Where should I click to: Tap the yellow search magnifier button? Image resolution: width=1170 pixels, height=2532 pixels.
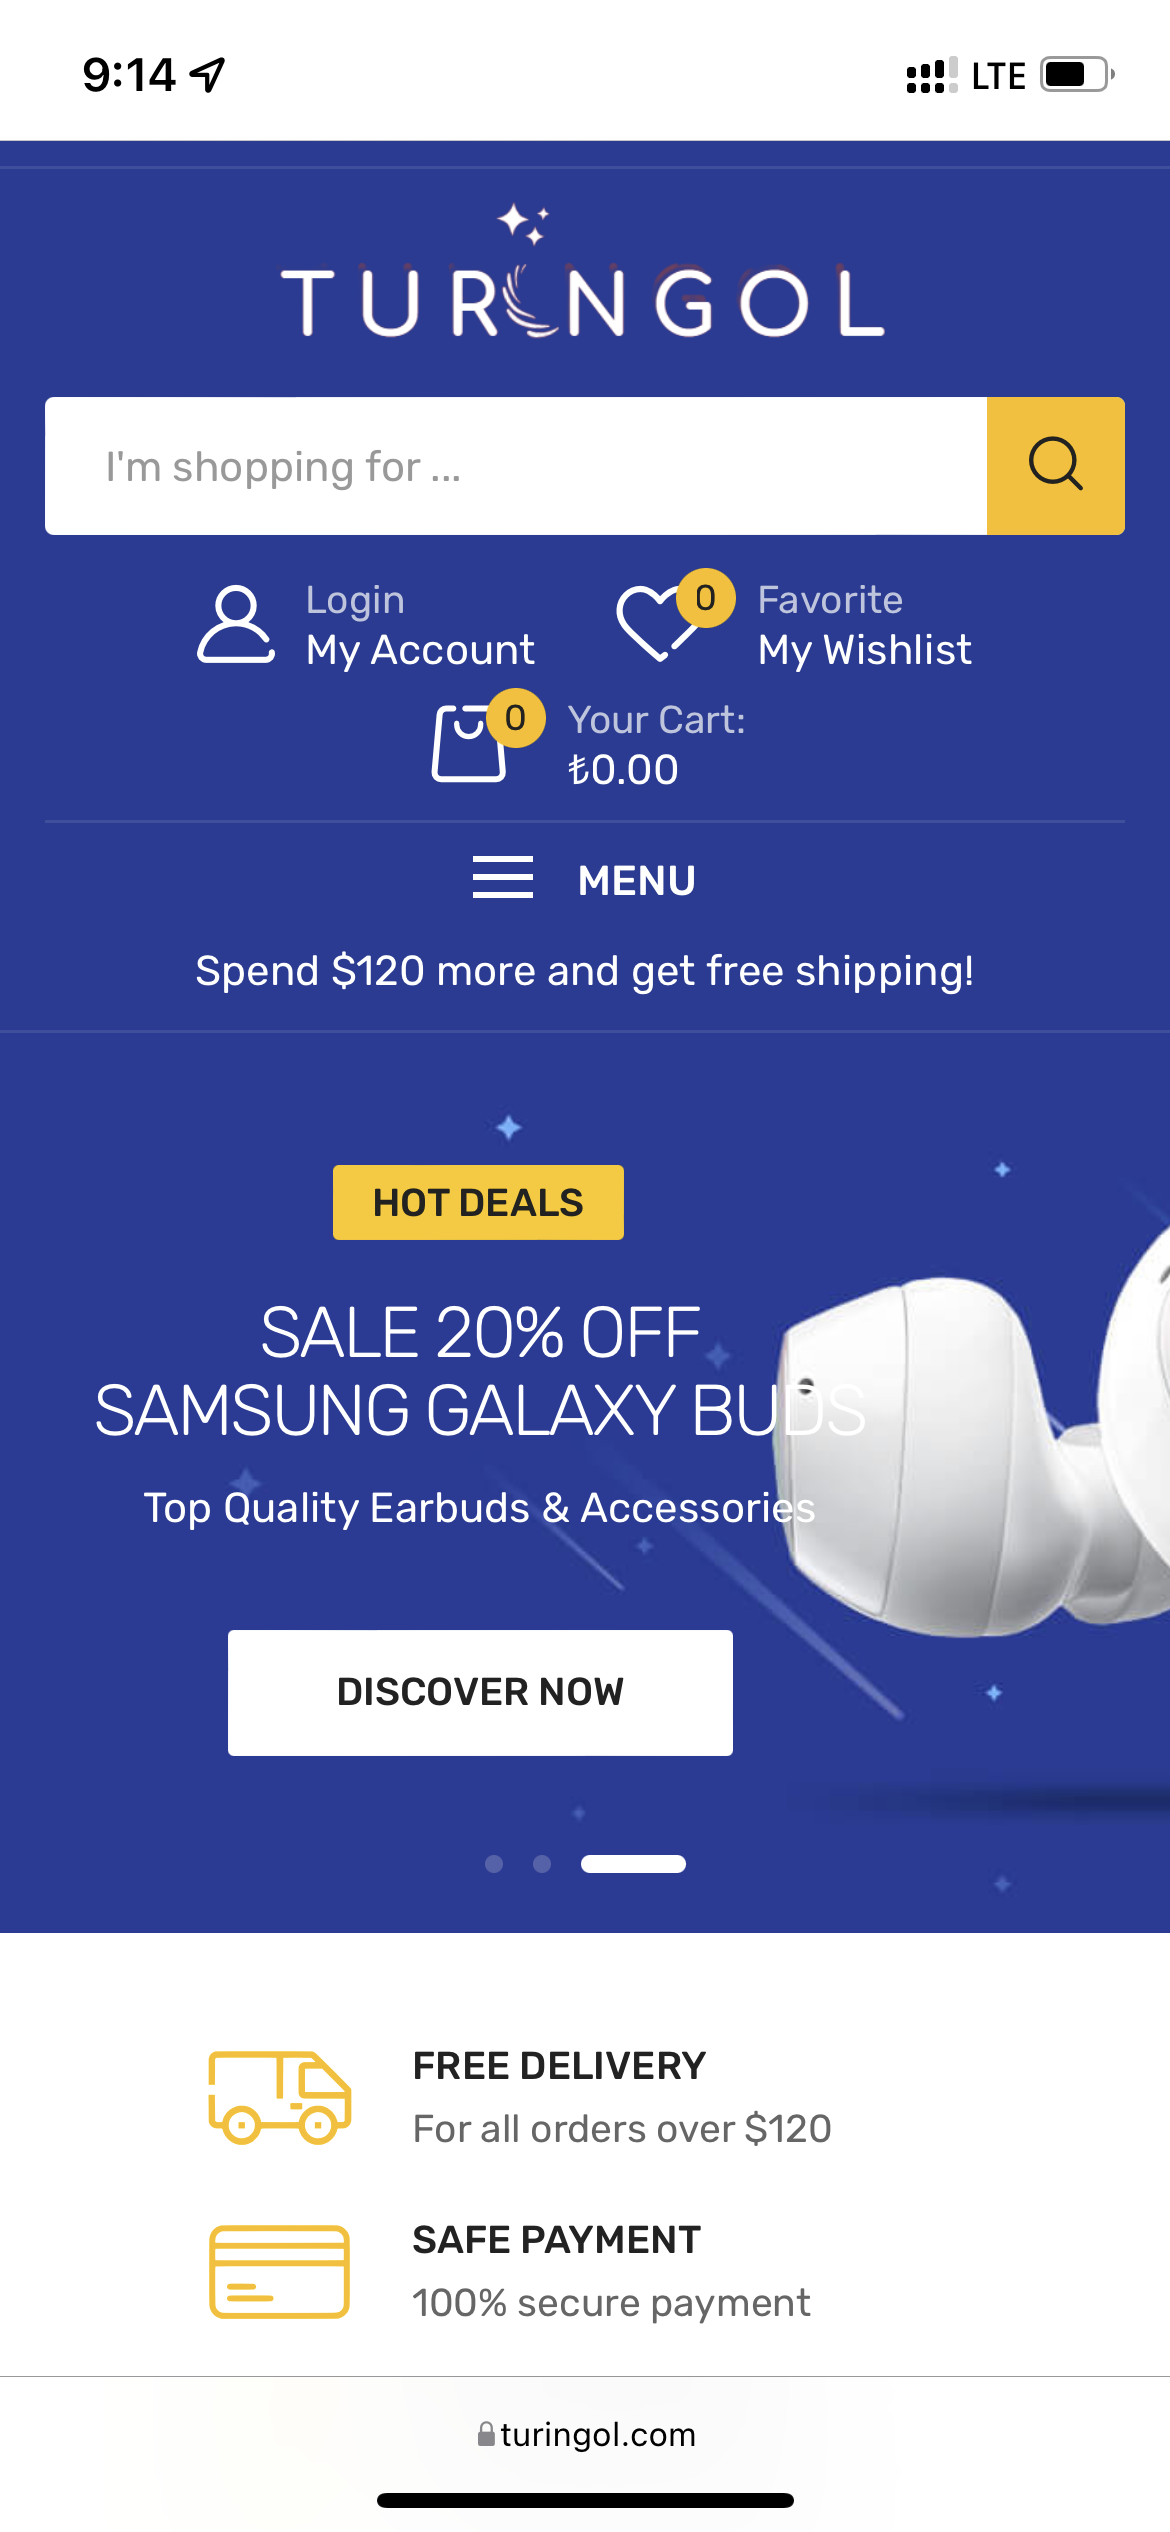coord(1055,466)
